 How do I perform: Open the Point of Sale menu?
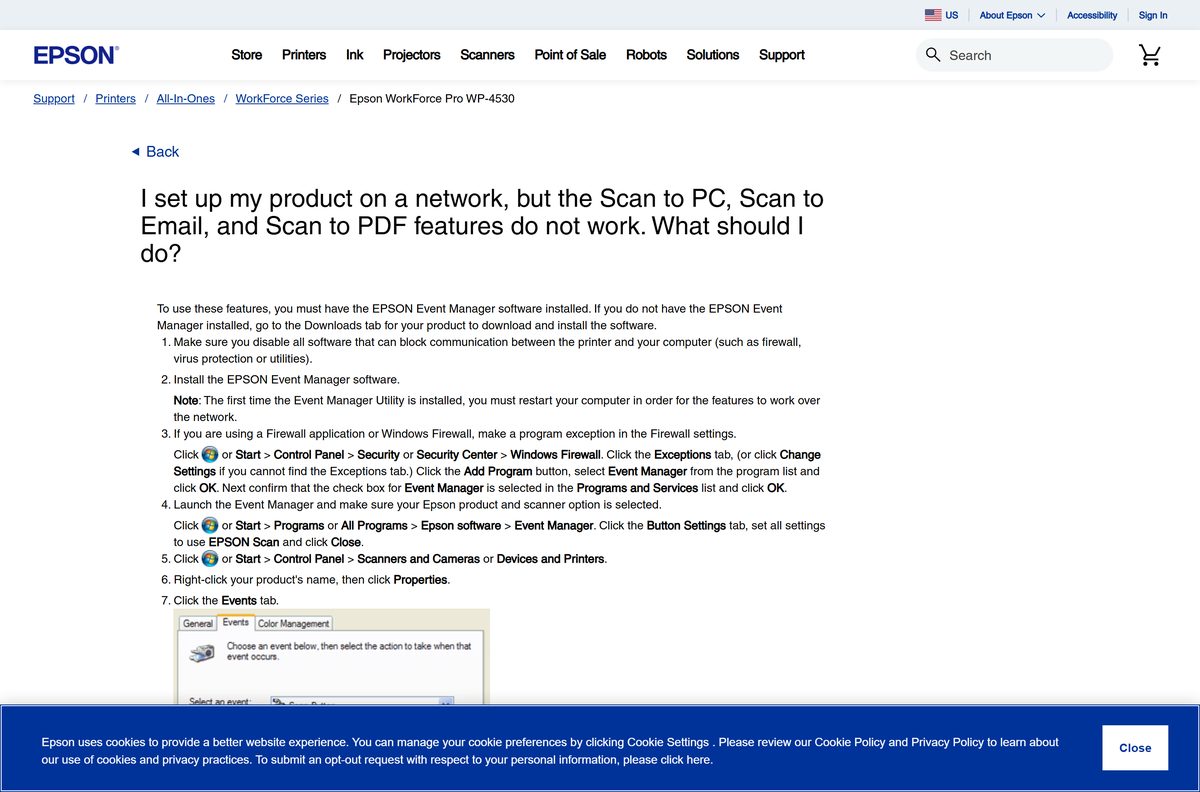(570, 55)
